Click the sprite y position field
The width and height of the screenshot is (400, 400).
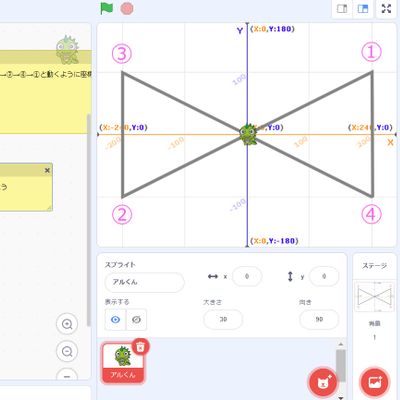(324, 276)
